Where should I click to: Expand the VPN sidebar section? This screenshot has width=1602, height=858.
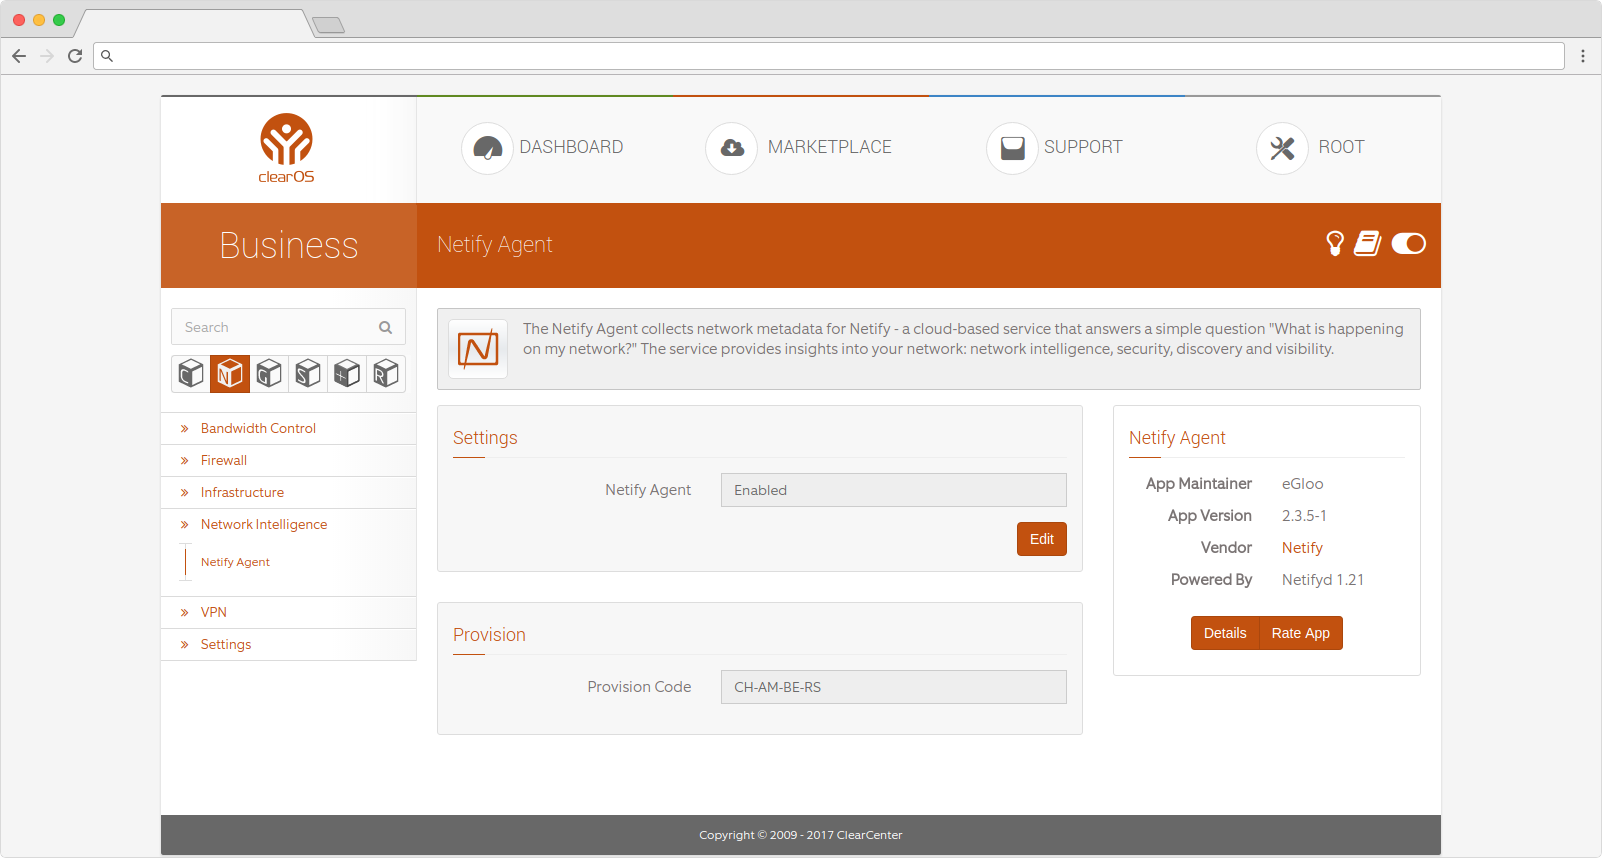214,612
